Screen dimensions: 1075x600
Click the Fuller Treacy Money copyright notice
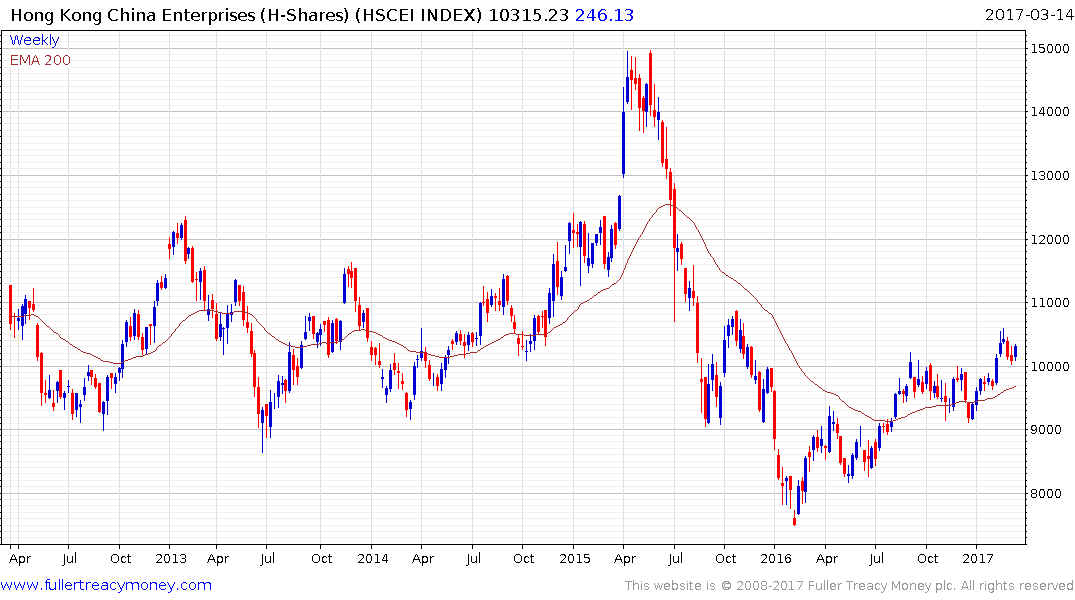(x=849, y=585)
